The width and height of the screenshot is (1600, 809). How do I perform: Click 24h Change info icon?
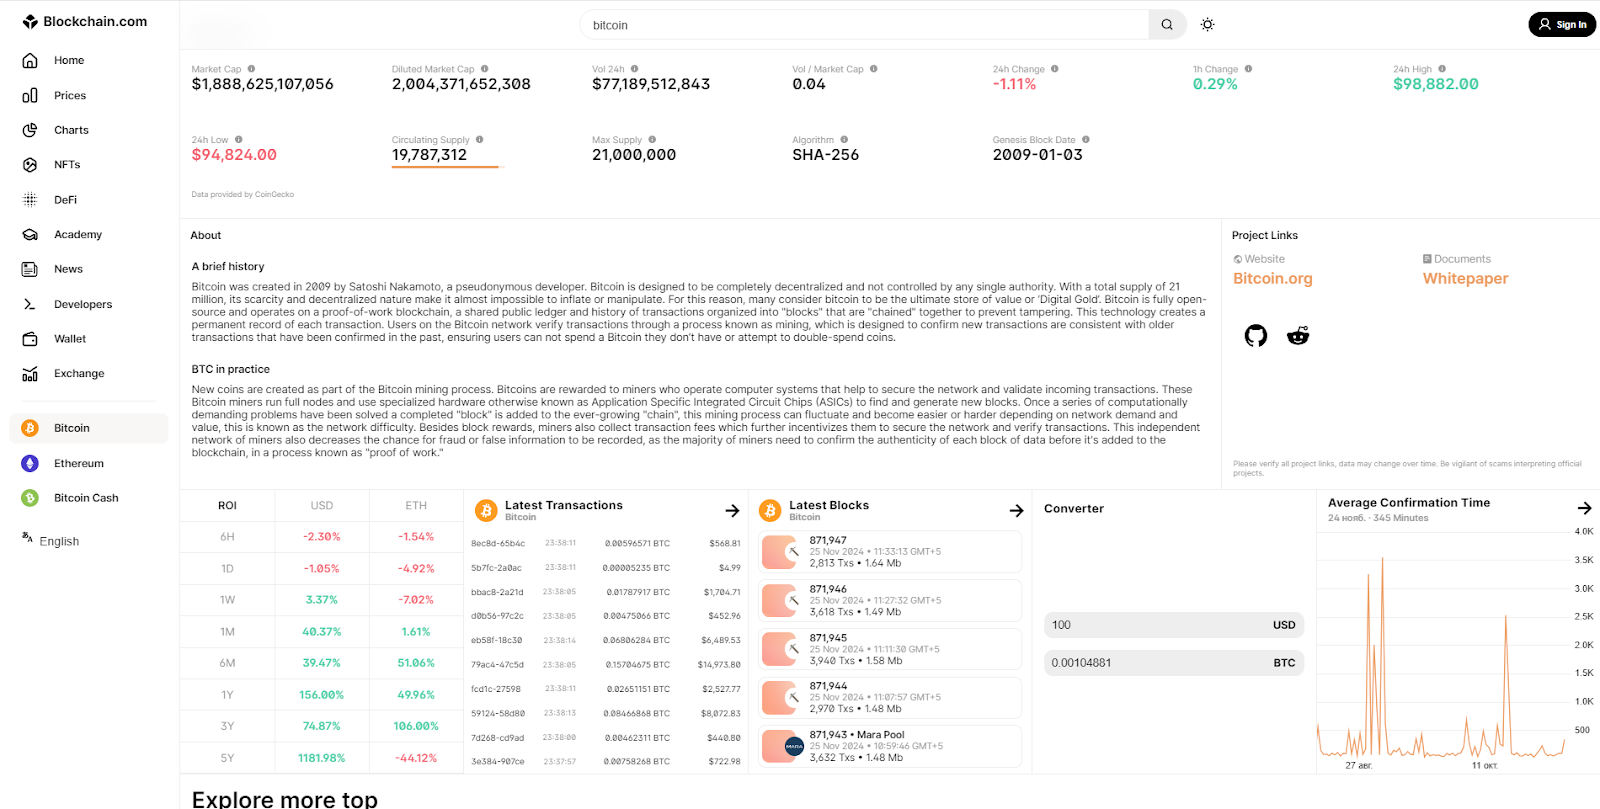tap(1054, 69)
